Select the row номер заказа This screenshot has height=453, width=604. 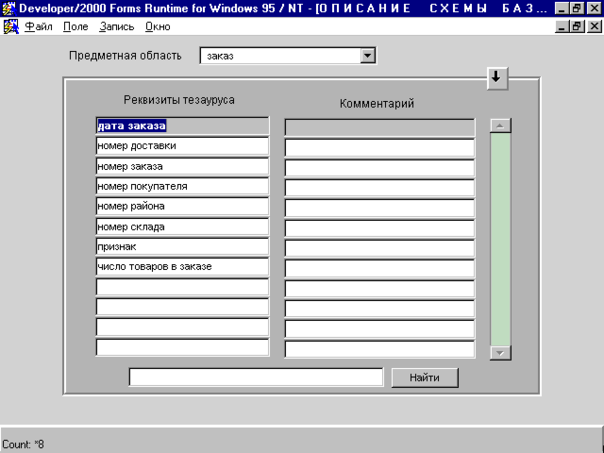point(182,166)
